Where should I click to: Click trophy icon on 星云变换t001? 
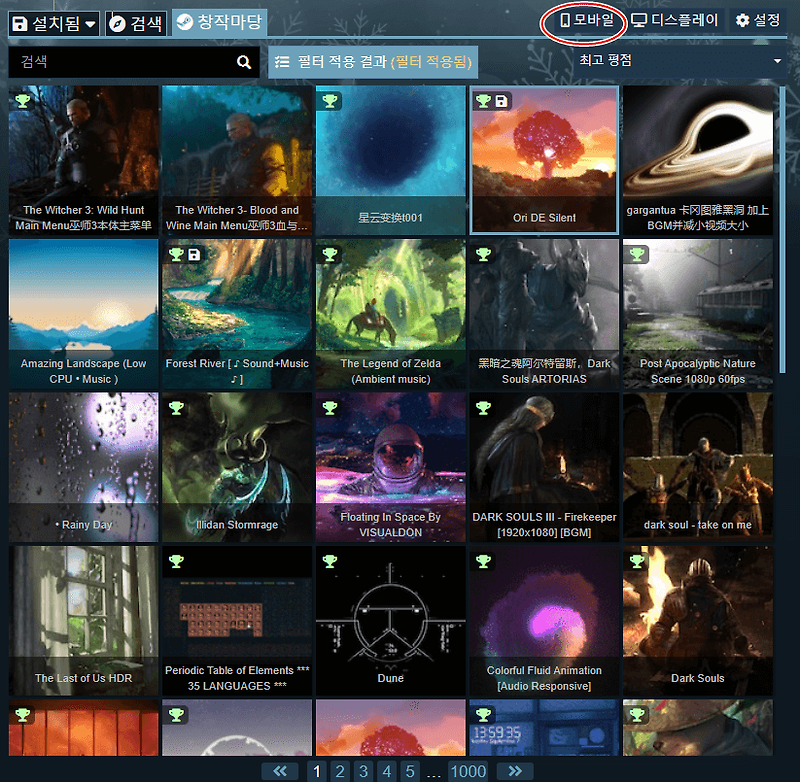coord(330,101)
